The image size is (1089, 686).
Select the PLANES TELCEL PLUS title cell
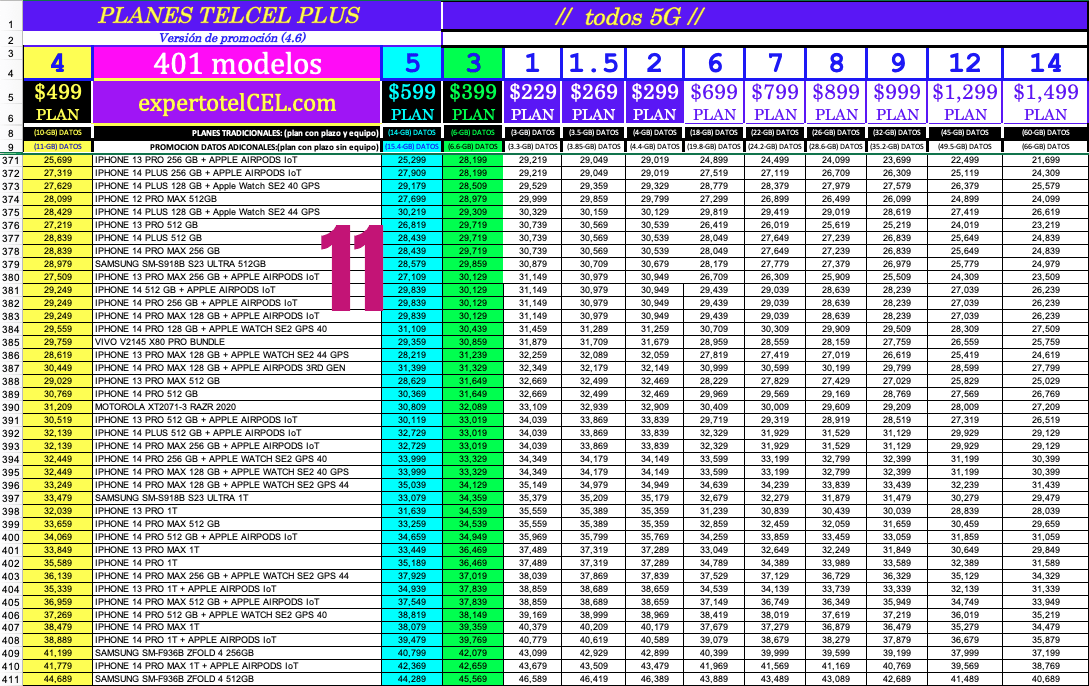point(232,15)
